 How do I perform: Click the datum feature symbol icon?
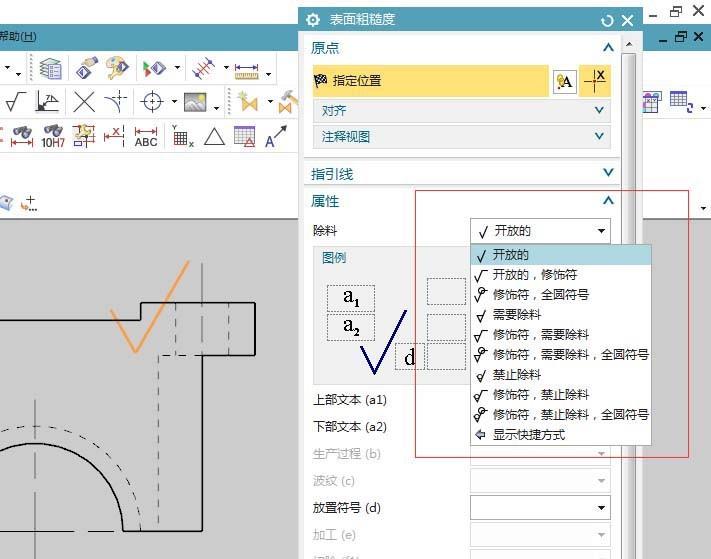point(48,102)
